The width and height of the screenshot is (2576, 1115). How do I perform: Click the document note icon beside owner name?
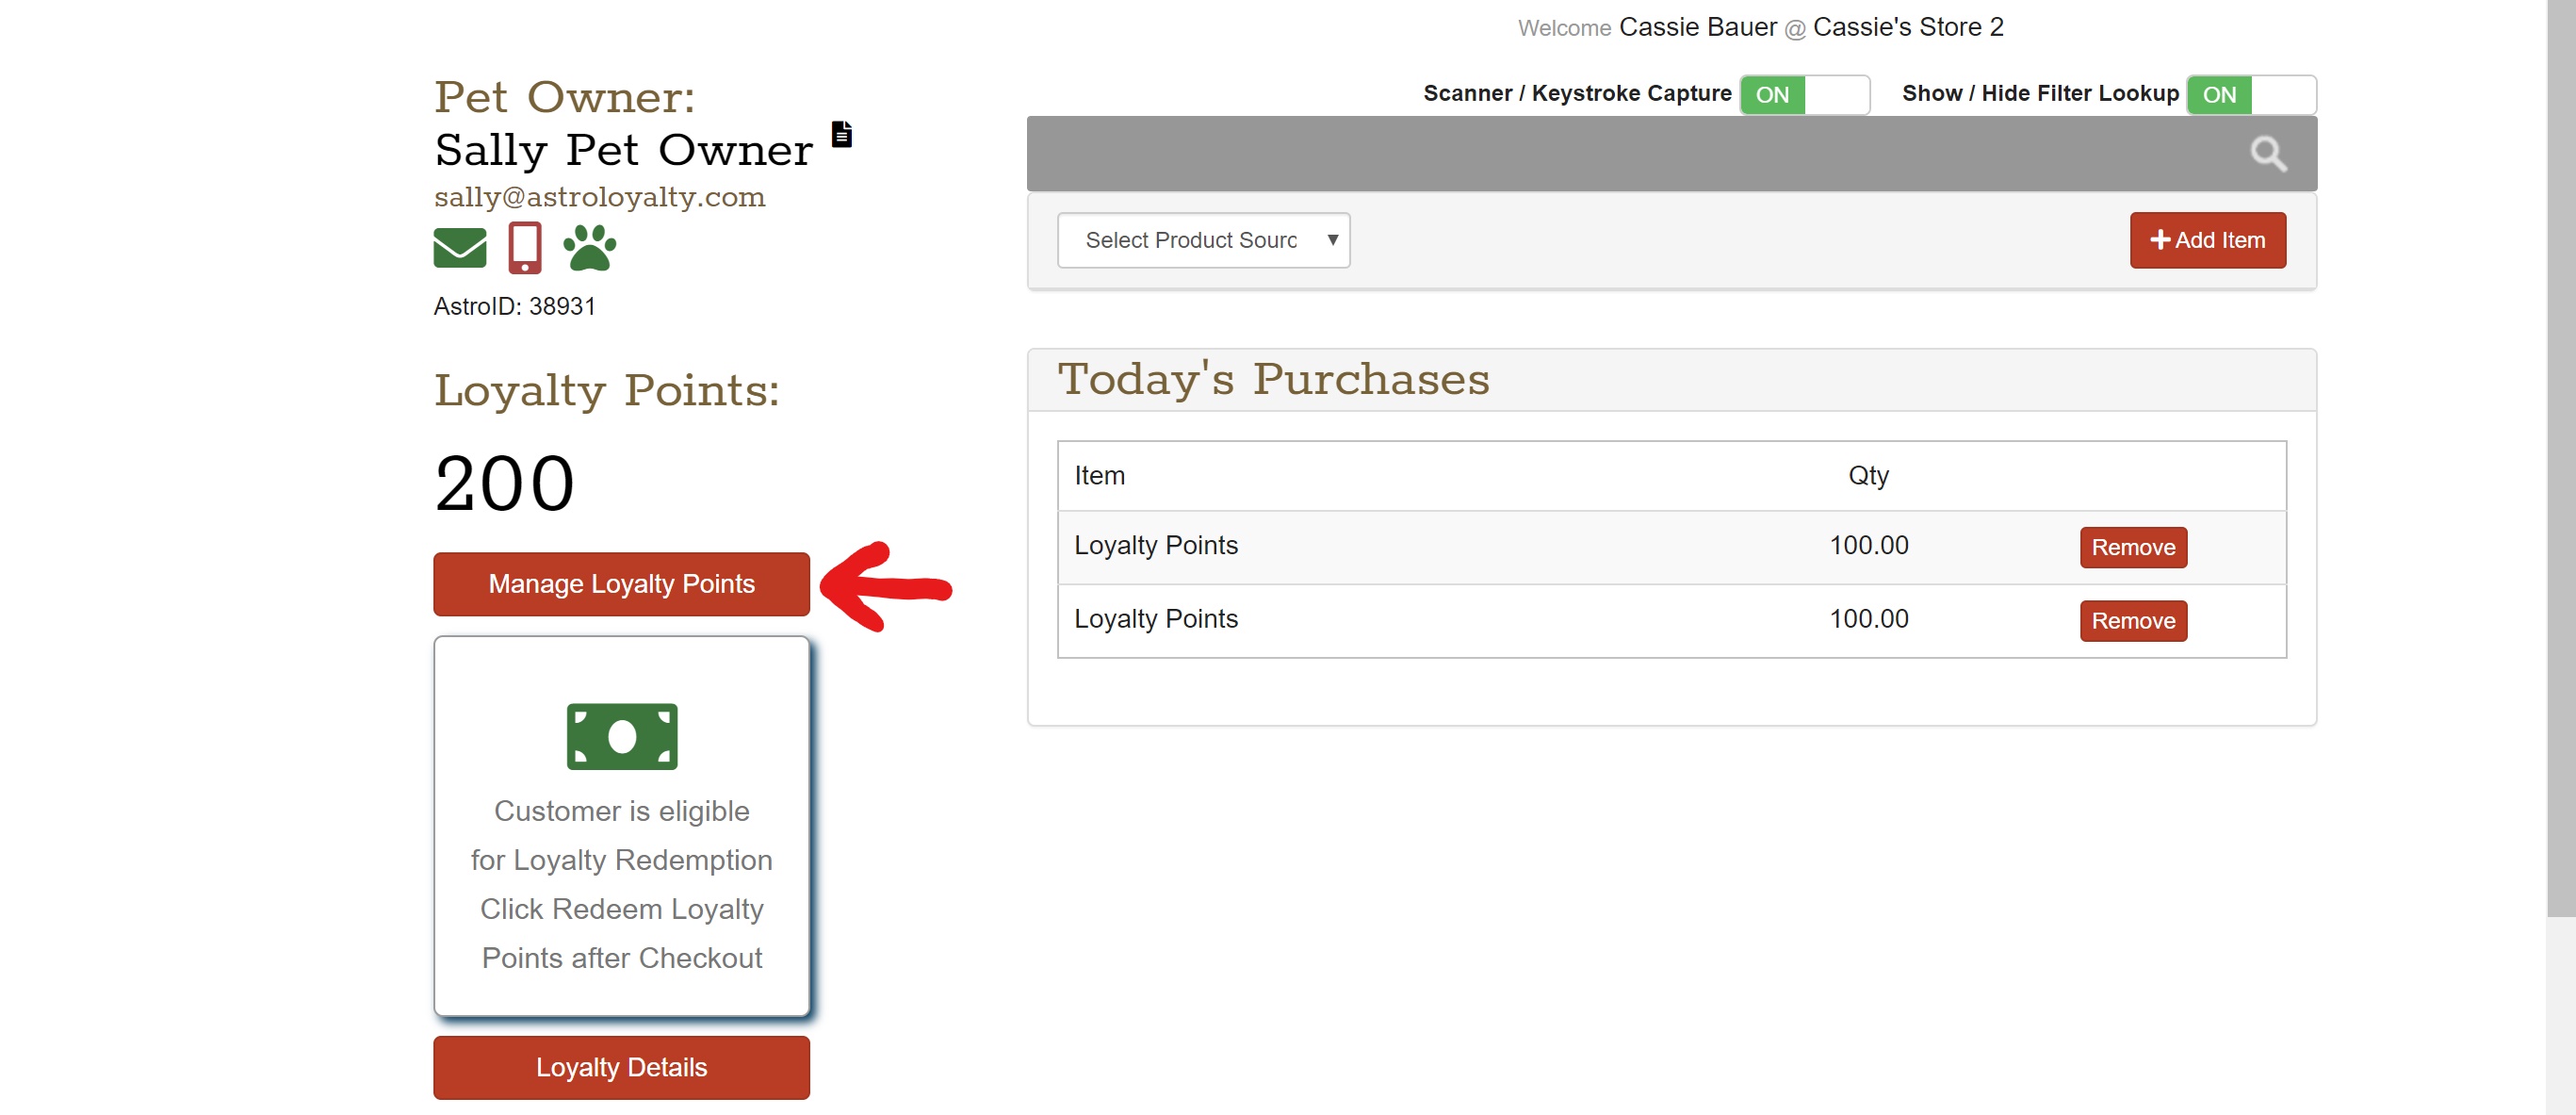(842, 134)
